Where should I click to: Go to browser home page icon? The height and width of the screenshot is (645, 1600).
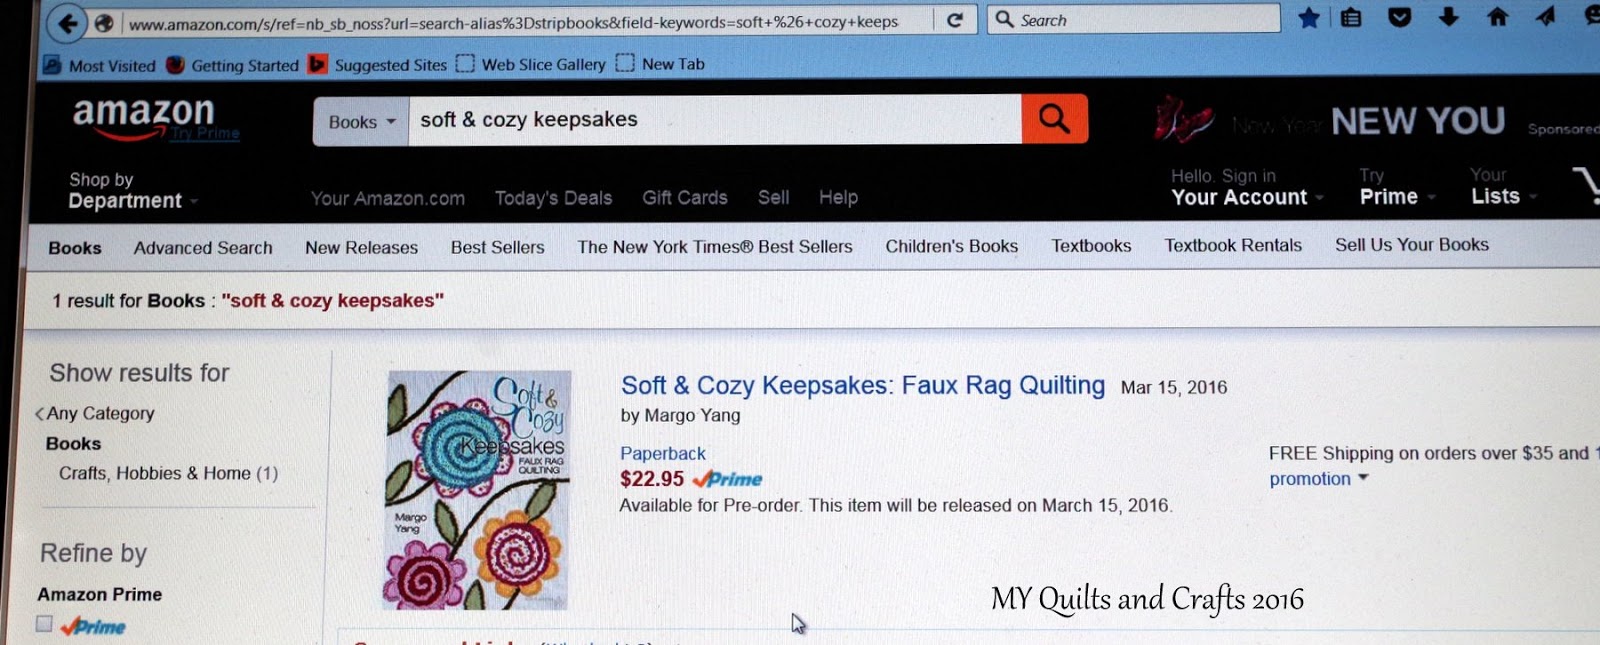(x=1497, y=17)
